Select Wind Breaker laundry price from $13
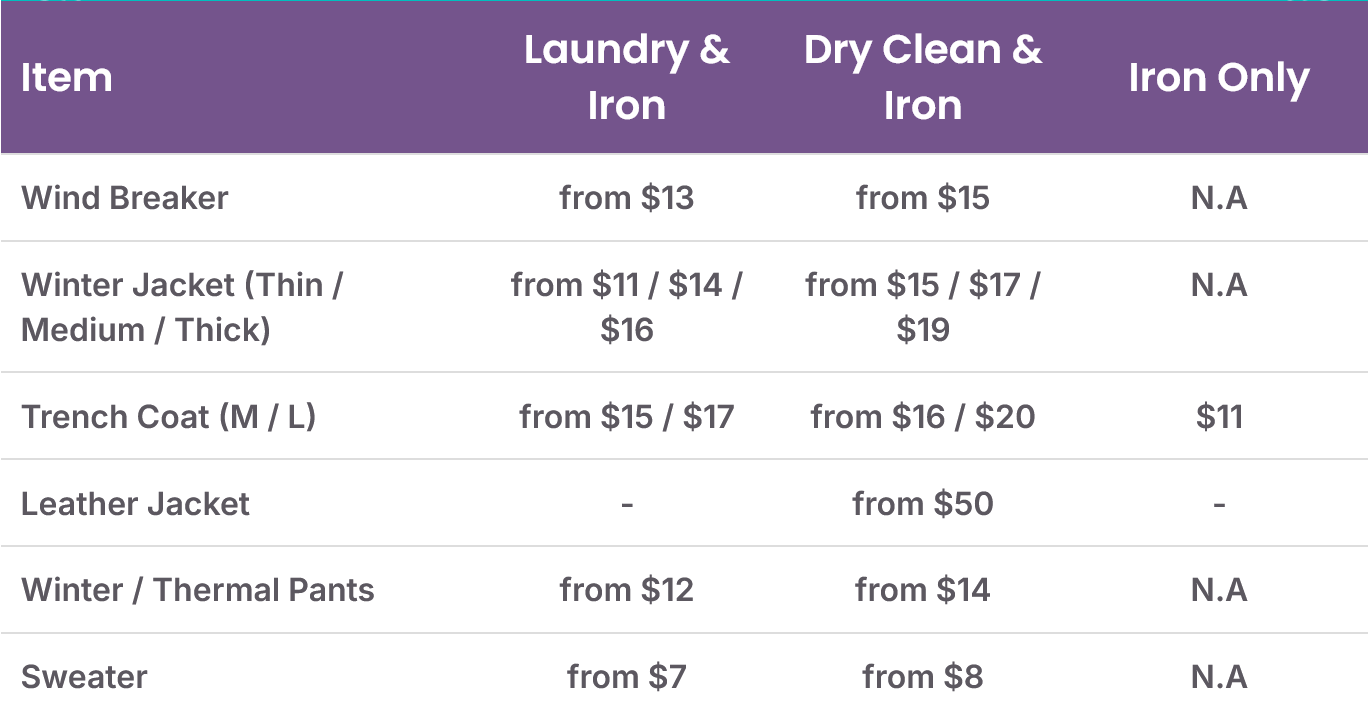This screenshot has width=1368, height=718. click(x=627, y=198)
